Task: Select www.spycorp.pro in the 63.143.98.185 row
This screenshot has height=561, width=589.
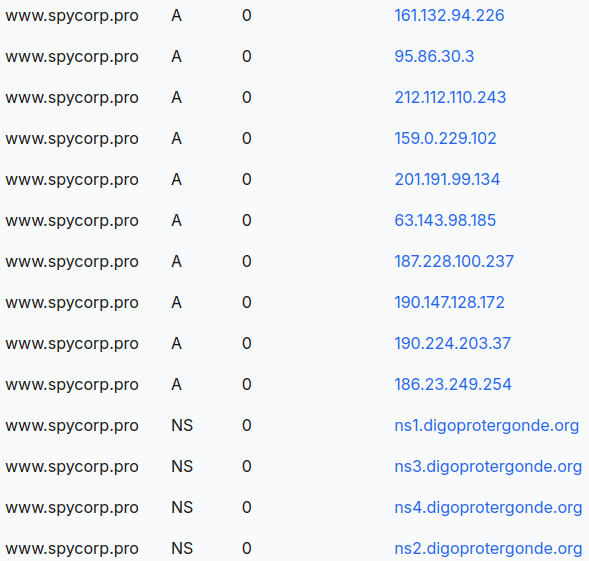Action: point(72,221)
